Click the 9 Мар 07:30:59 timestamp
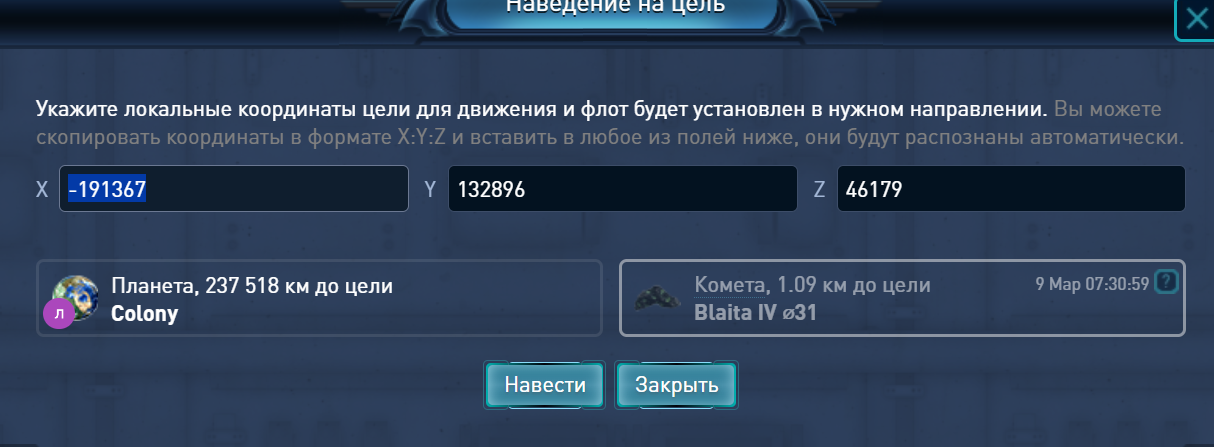 [1092, 283]
